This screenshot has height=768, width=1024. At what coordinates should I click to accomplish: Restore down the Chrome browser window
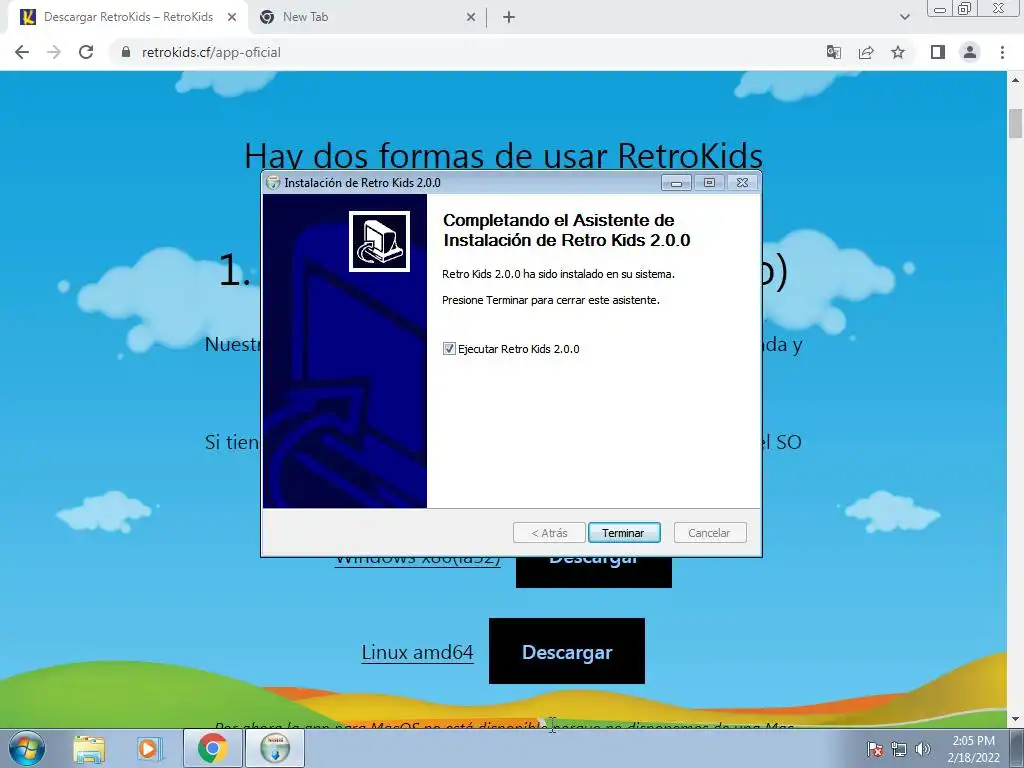[965, 9]
